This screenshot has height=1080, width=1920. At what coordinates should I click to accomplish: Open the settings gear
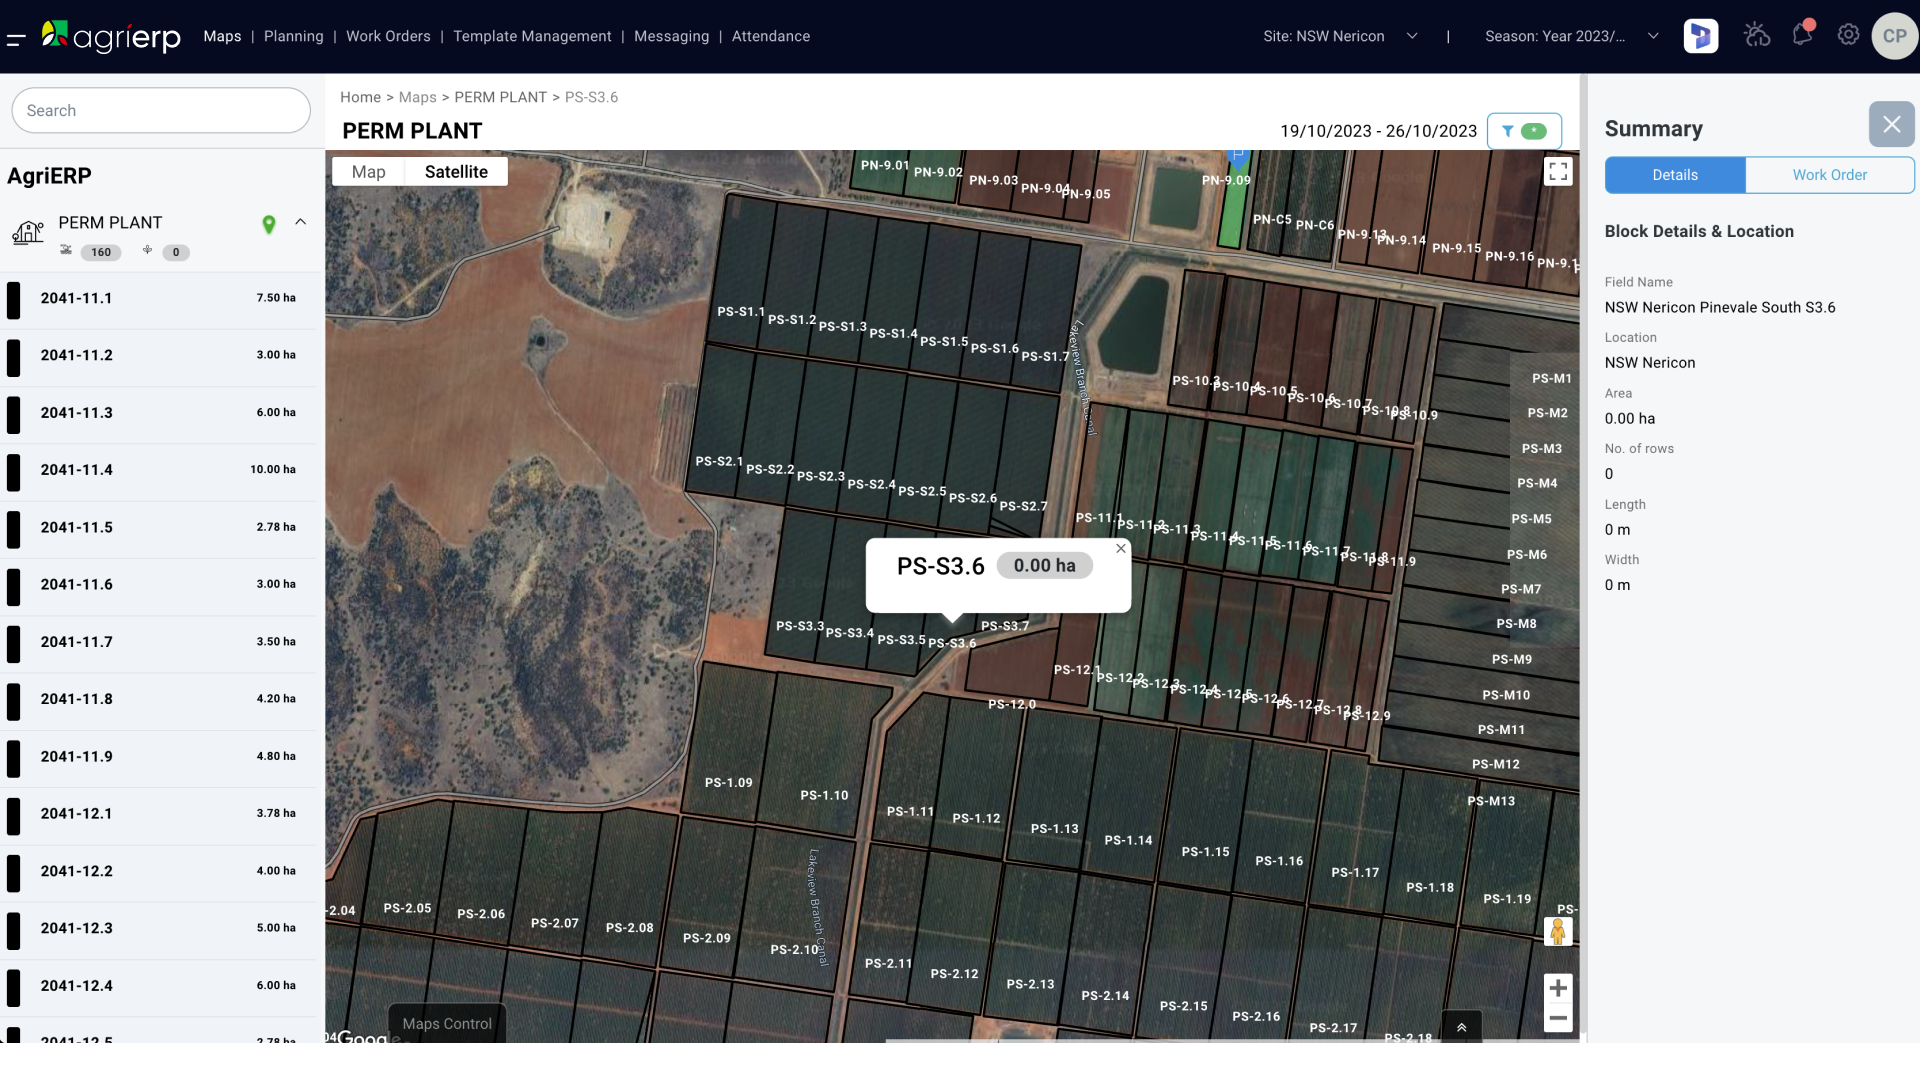1848,35
